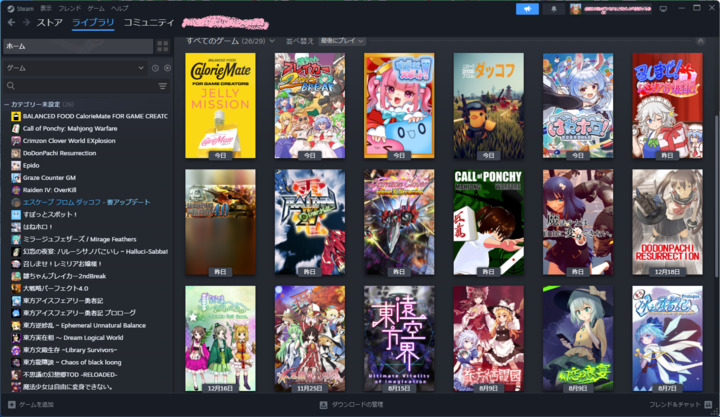720x417 pixels.
Task: Select ミラージュフェザーズ / Mirage Feathers in list
Action: coord(74,239)
